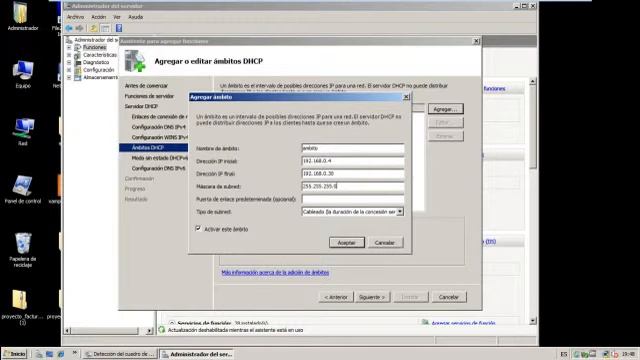Click the clock in system tray
The image size is (640, 360).
[x=628, y=354]
